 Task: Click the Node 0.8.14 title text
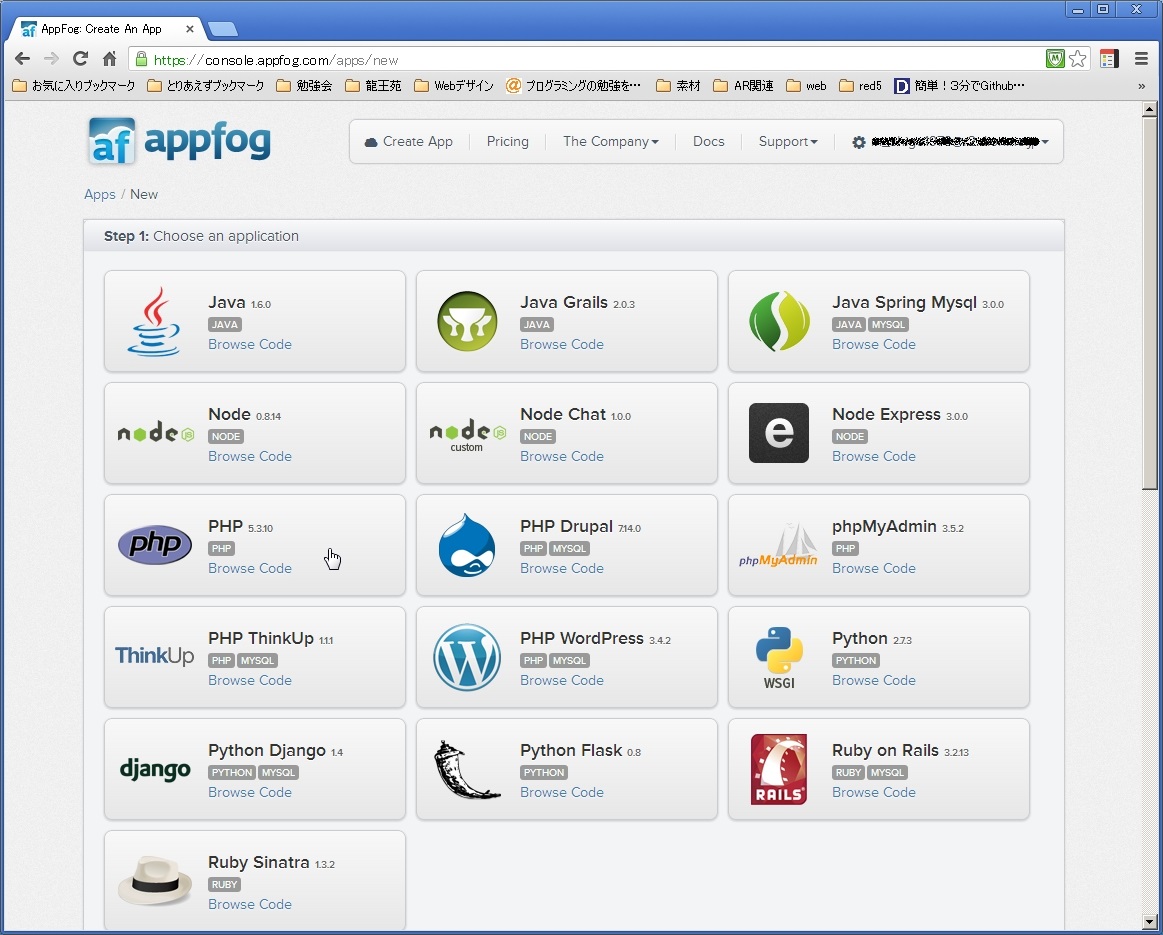(x=245, y=414)
